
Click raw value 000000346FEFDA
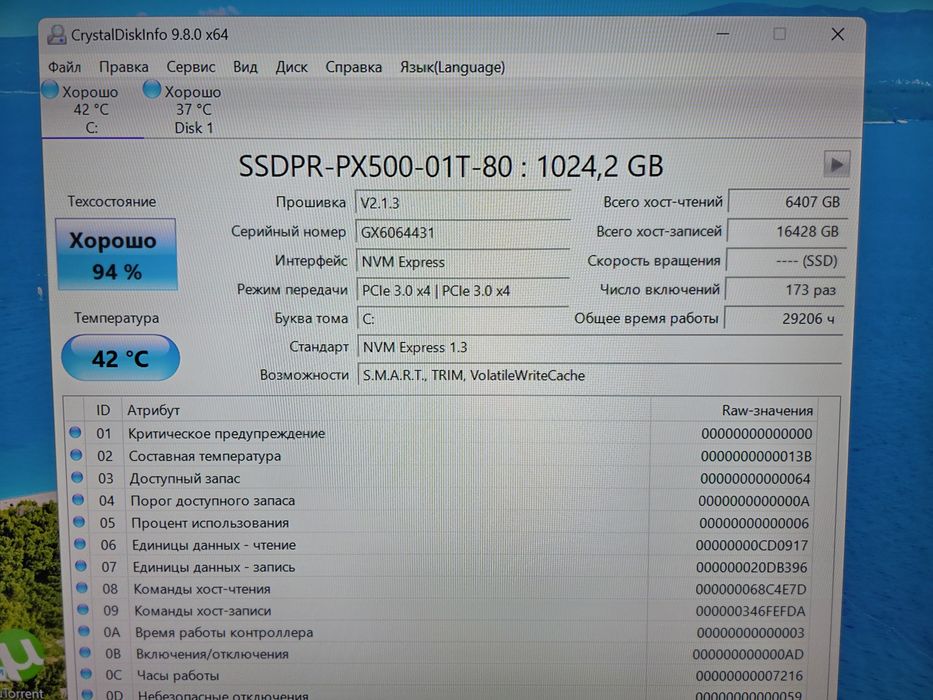tap(750, 611)
